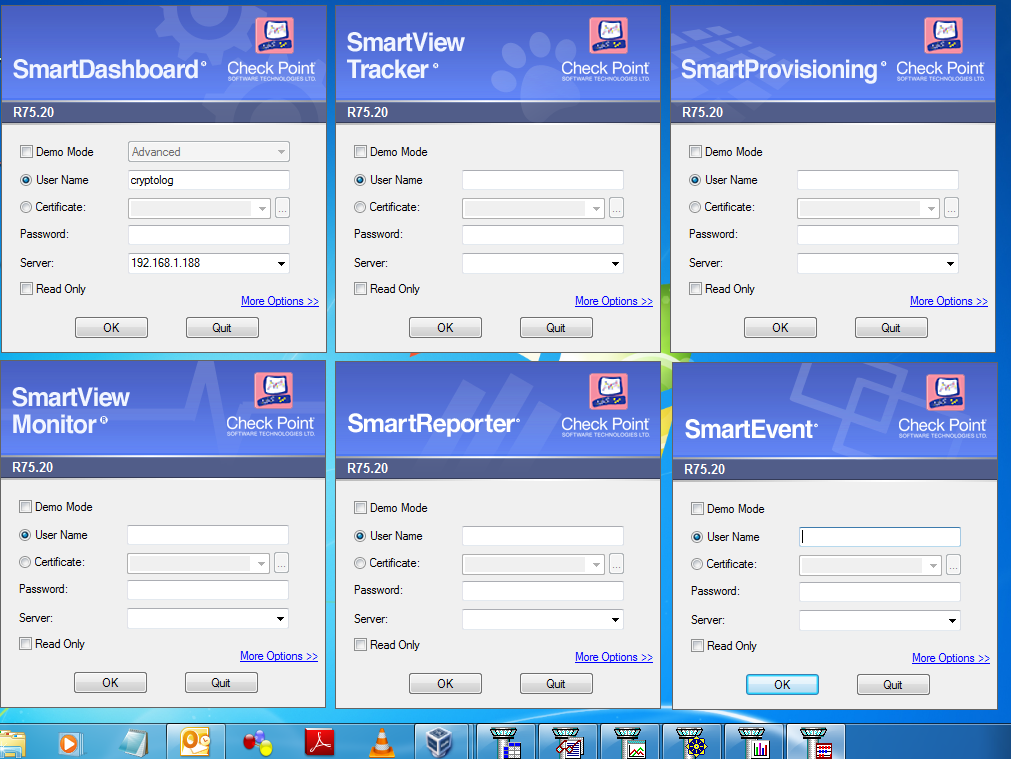The image size is (1011, 759).
Task: Open the Server dropdown in SmartProvisioning
Action: (950, 263)
